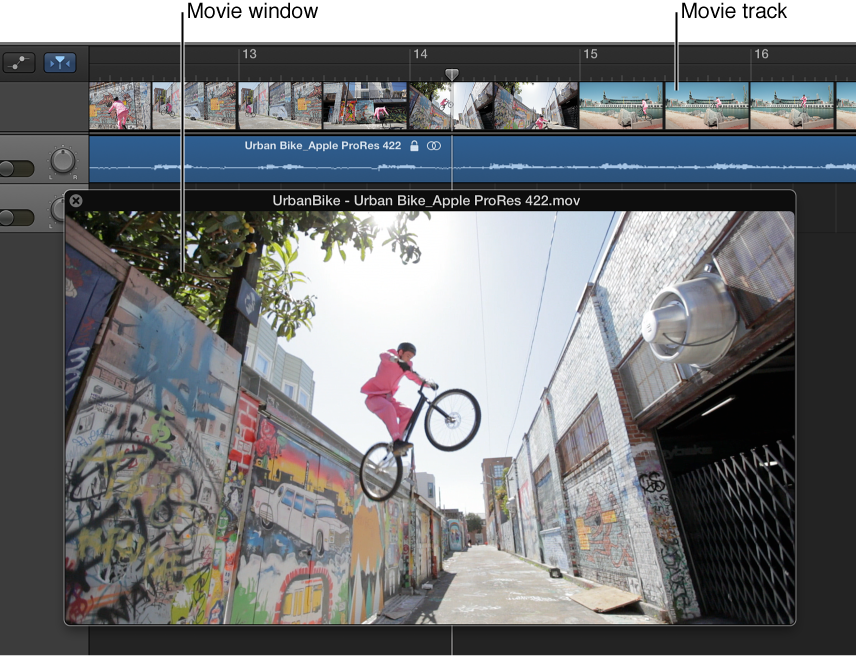Disable the Flex mode button
856x656 pixels.
tap(58, 61)
